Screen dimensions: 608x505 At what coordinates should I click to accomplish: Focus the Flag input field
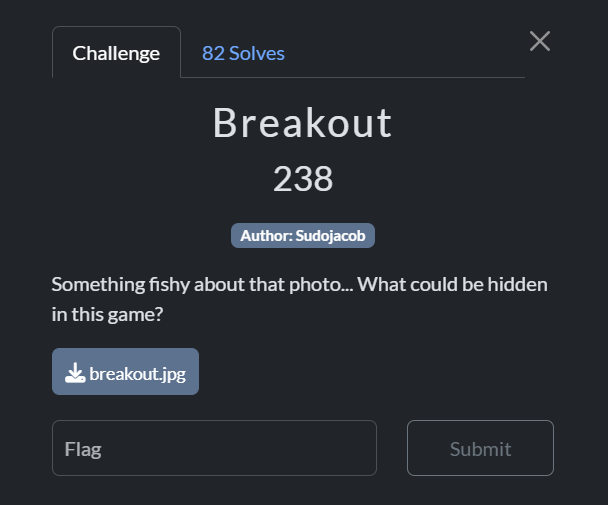coord(214,448)
